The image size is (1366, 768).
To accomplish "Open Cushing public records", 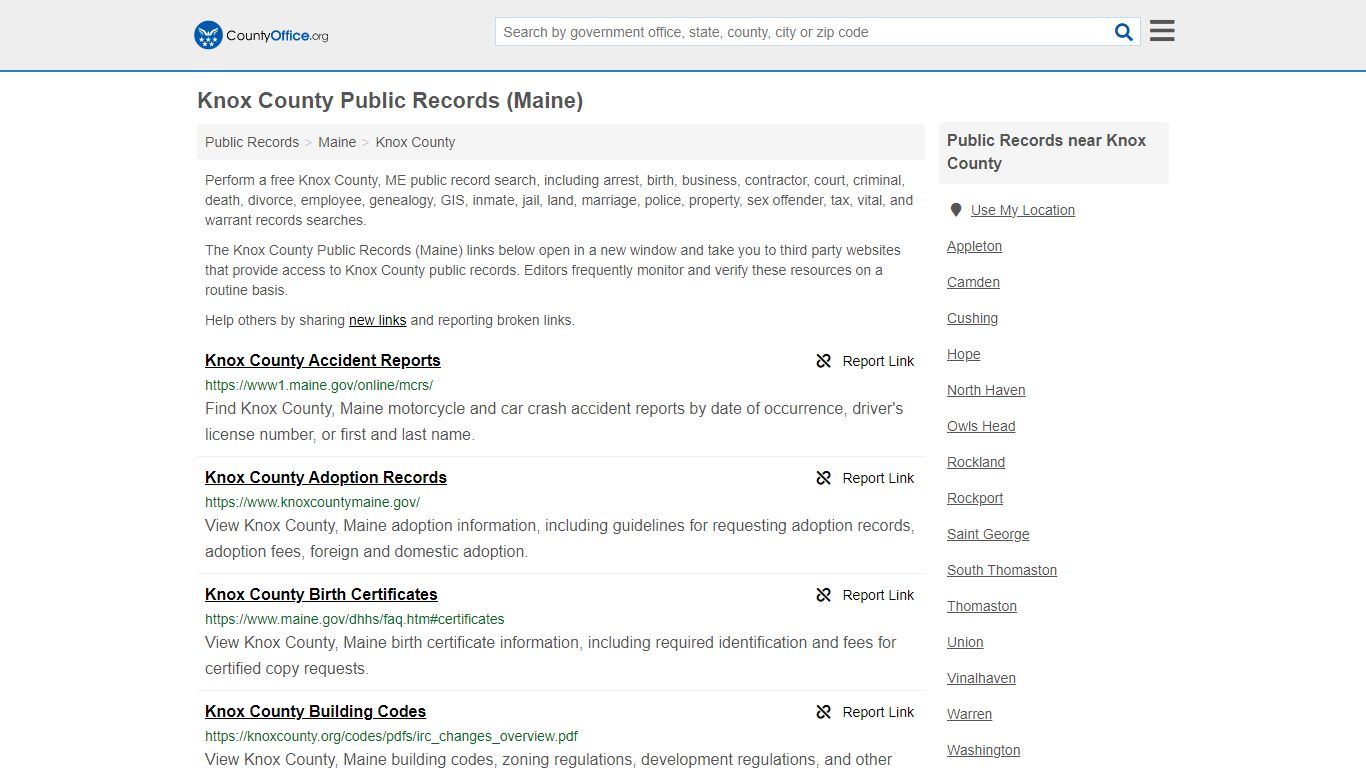I will 972,318.
